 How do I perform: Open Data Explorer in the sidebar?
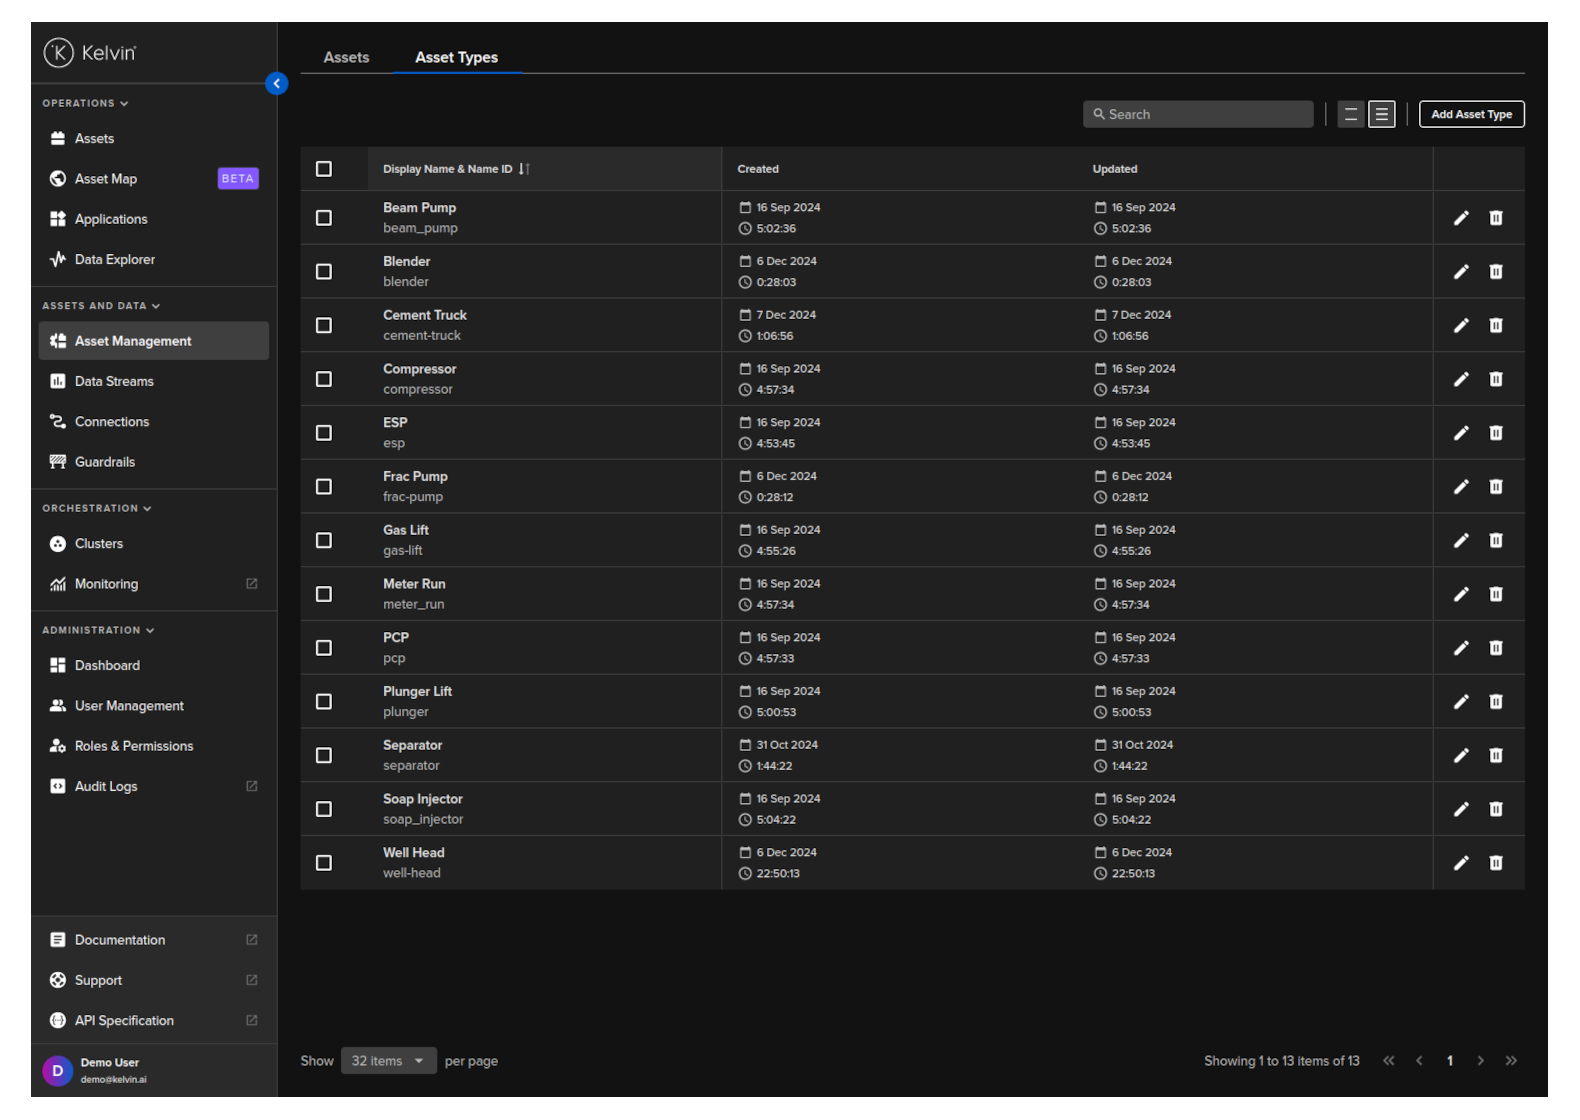[114, 260]
